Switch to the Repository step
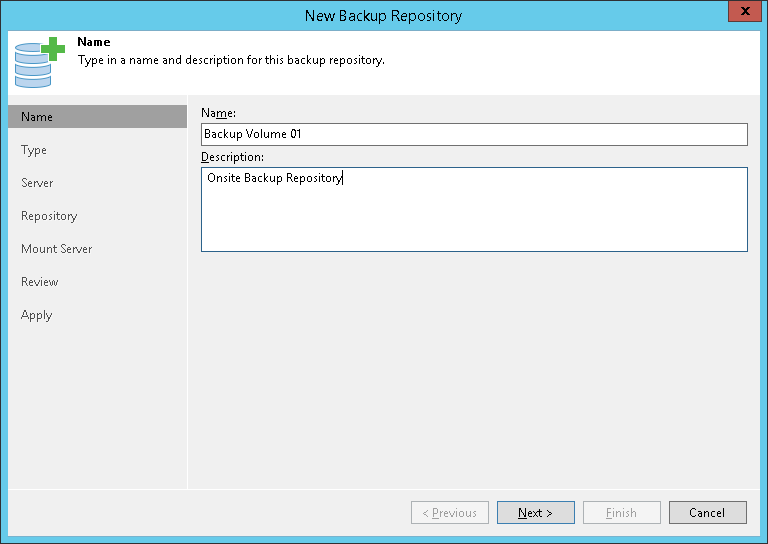The height and width of the screenshot is (544, 768). click(49, 216)
